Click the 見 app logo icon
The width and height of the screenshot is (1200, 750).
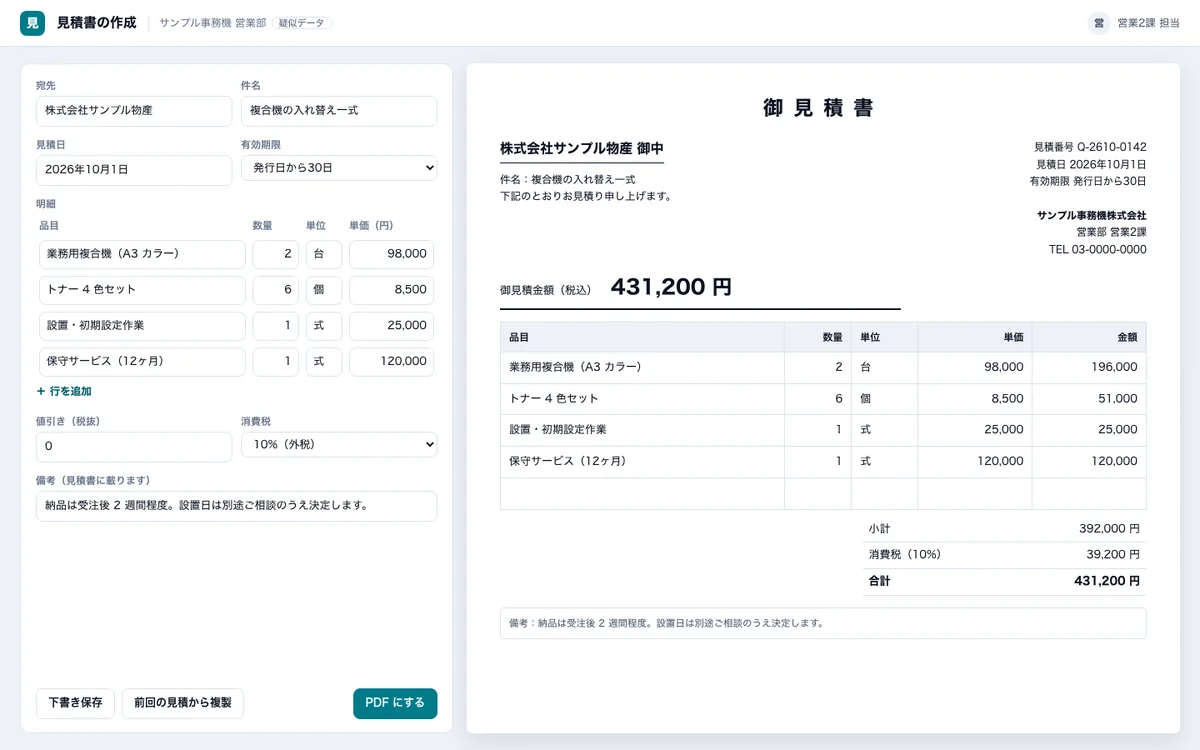coord(32,23)
